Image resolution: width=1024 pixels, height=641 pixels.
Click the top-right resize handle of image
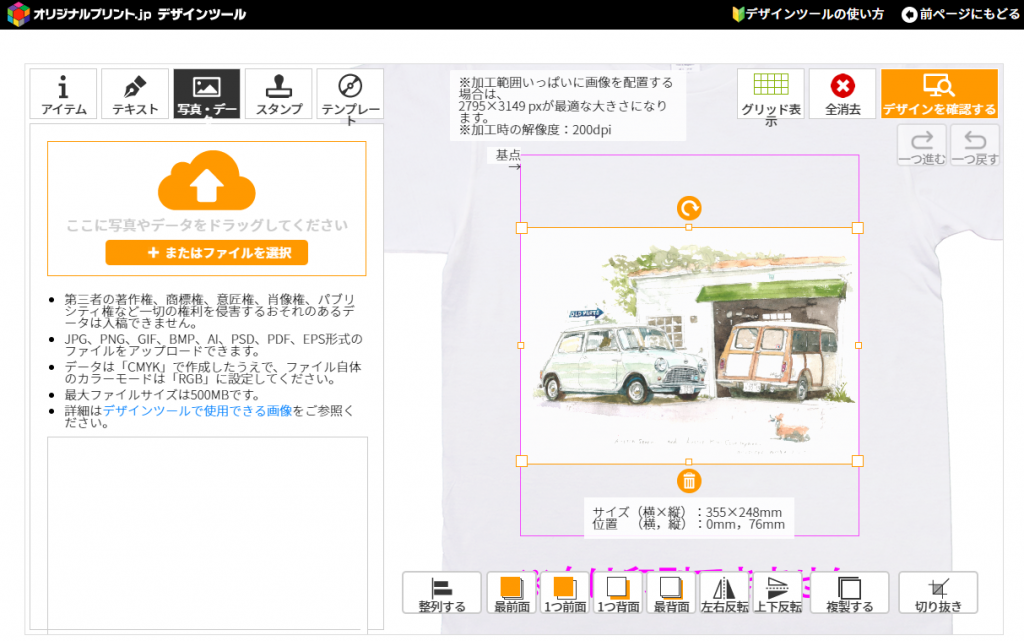click(x=857, y=228)
